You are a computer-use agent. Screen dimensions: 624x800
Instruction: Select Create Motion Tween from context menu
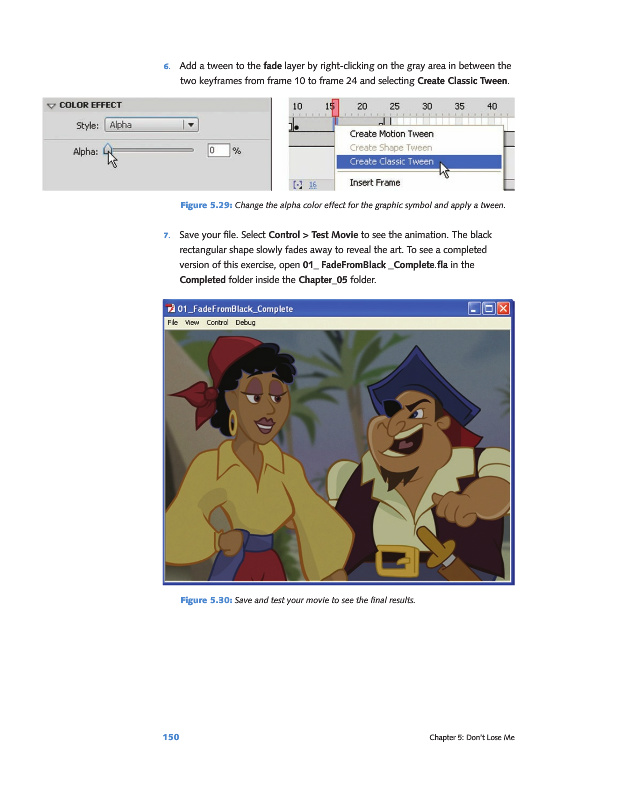(391, 134)
